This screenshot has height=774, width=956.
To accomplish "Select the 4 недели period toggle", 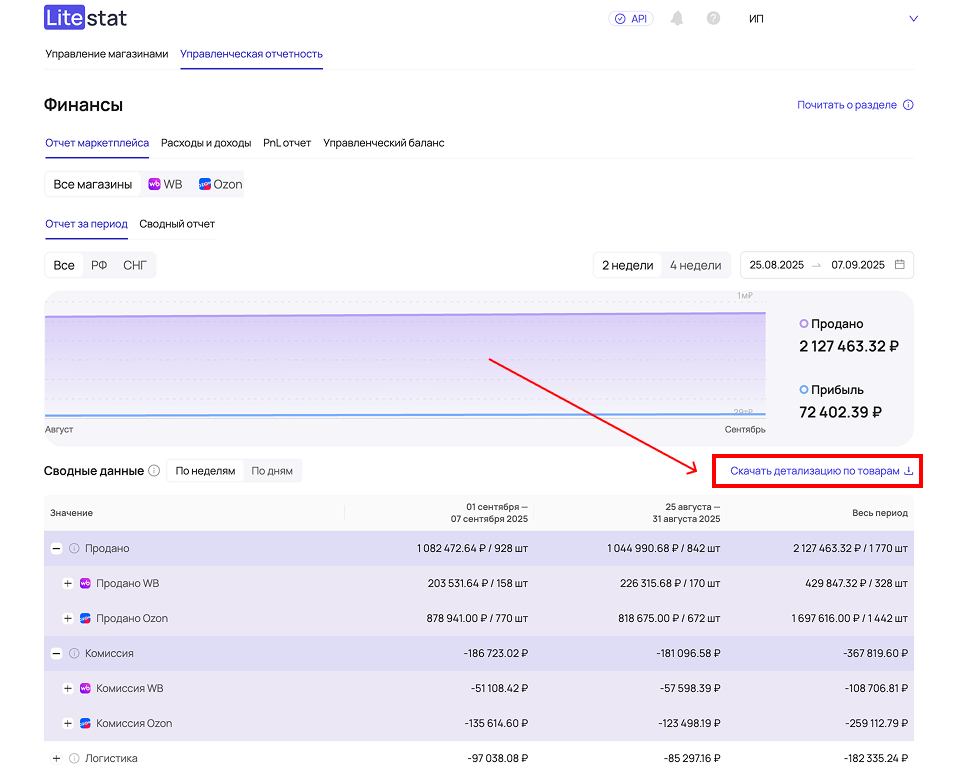I will (695, 265).
